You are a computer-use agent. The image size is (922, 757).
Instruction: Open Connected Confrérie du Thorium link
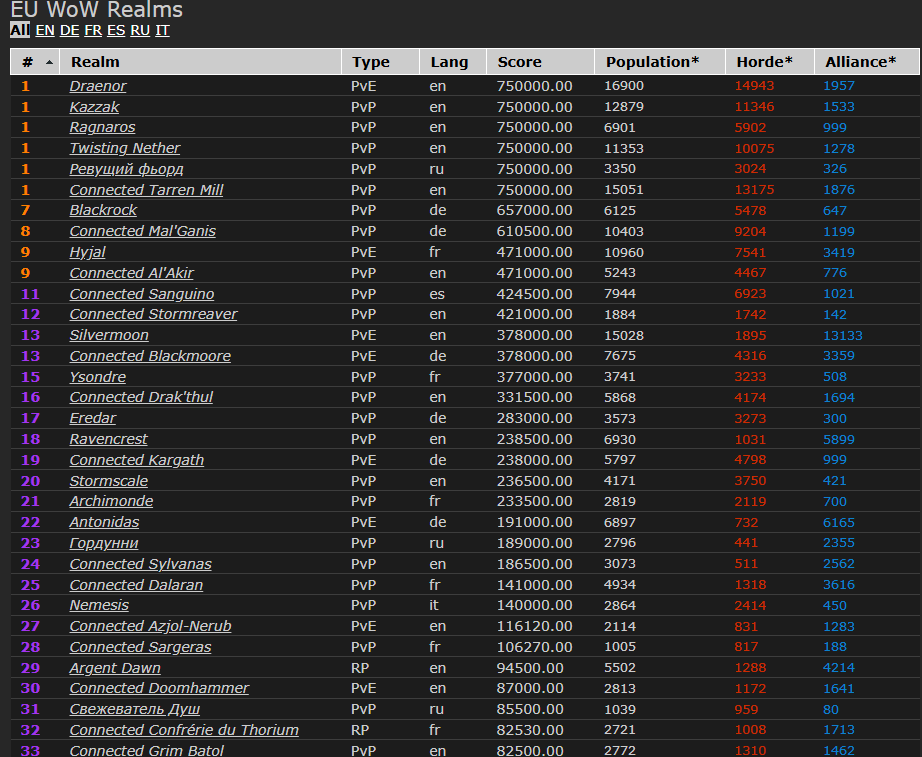[x=184, y=730]
